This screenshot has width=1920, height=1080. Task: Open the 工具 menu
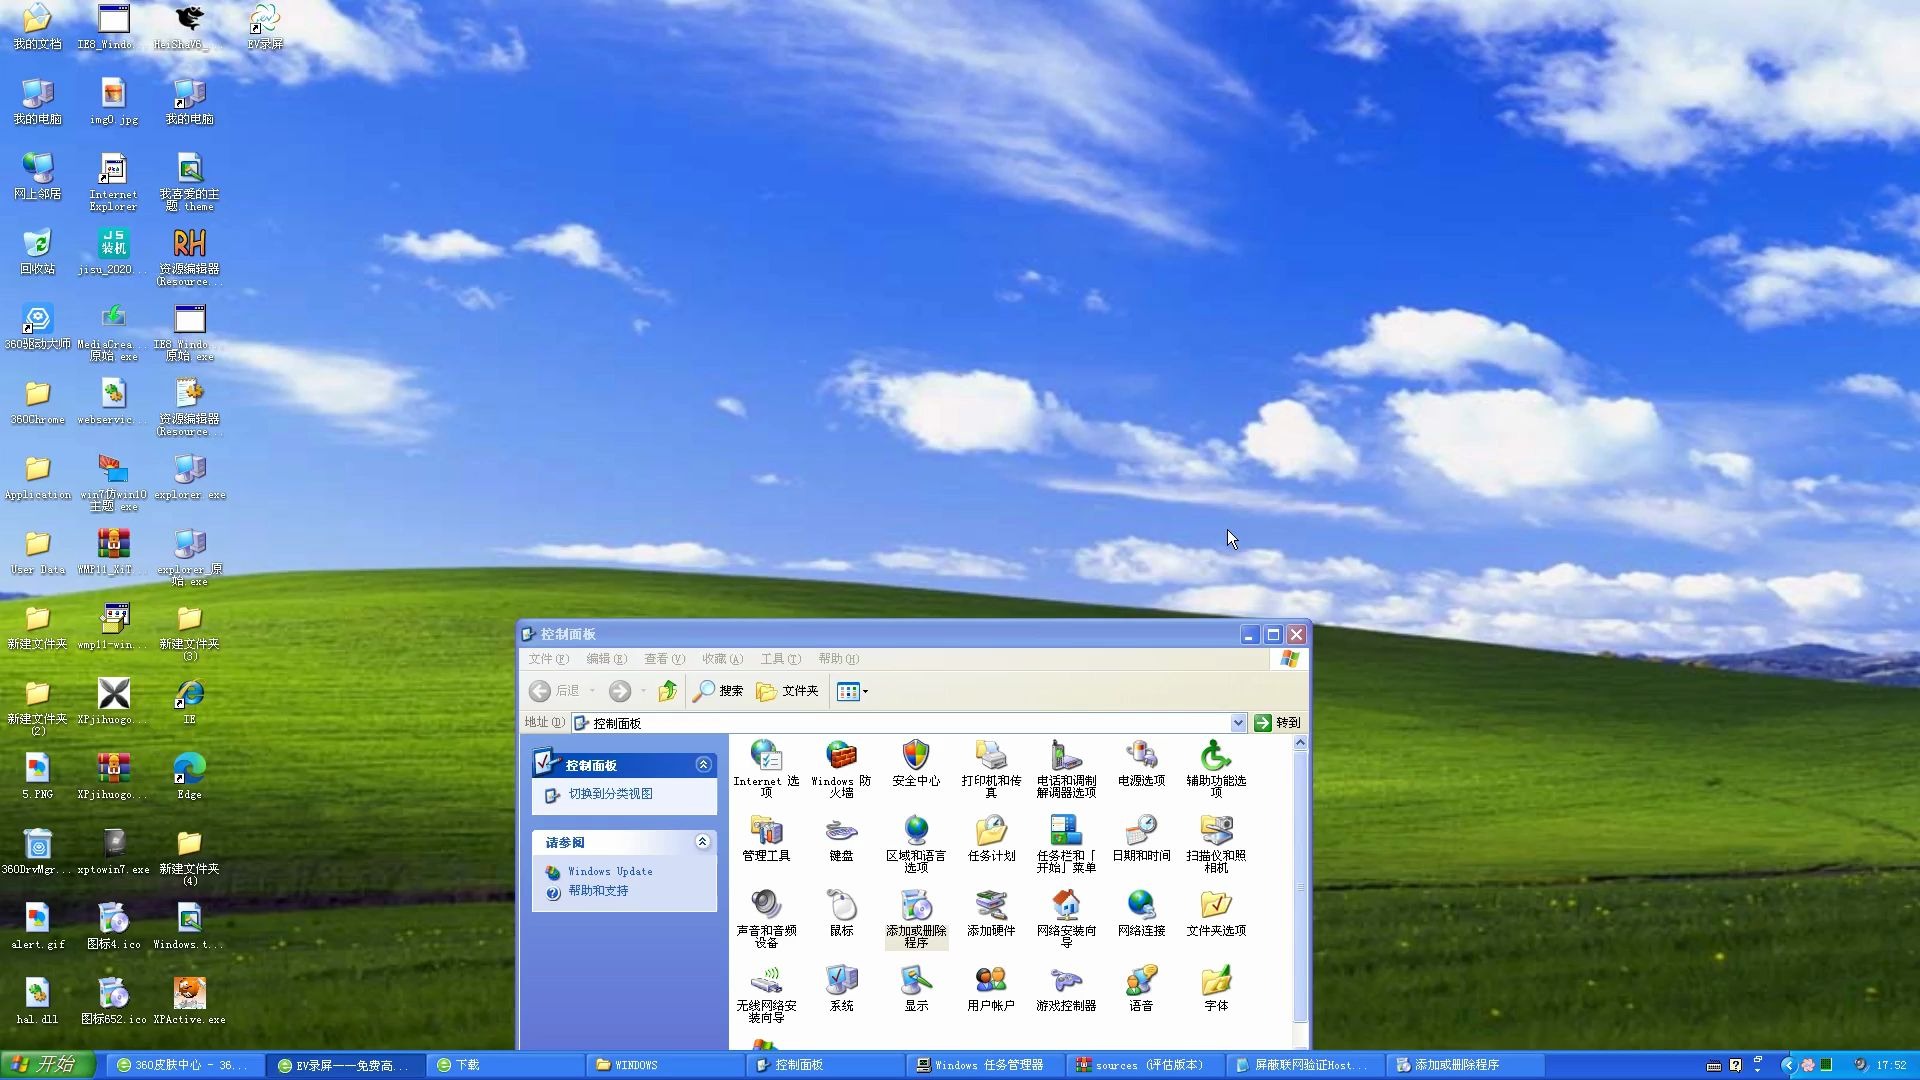[779, 659]
